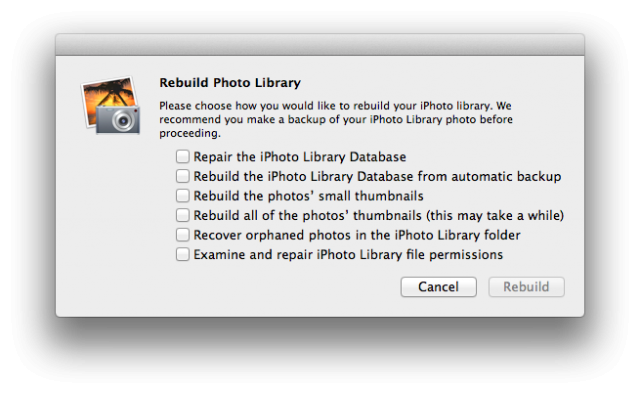The width and height of the screenshot is (640, 394).
Task: Click label text 'Rebuild the photos' small thumbnails'
Action: 308,196
